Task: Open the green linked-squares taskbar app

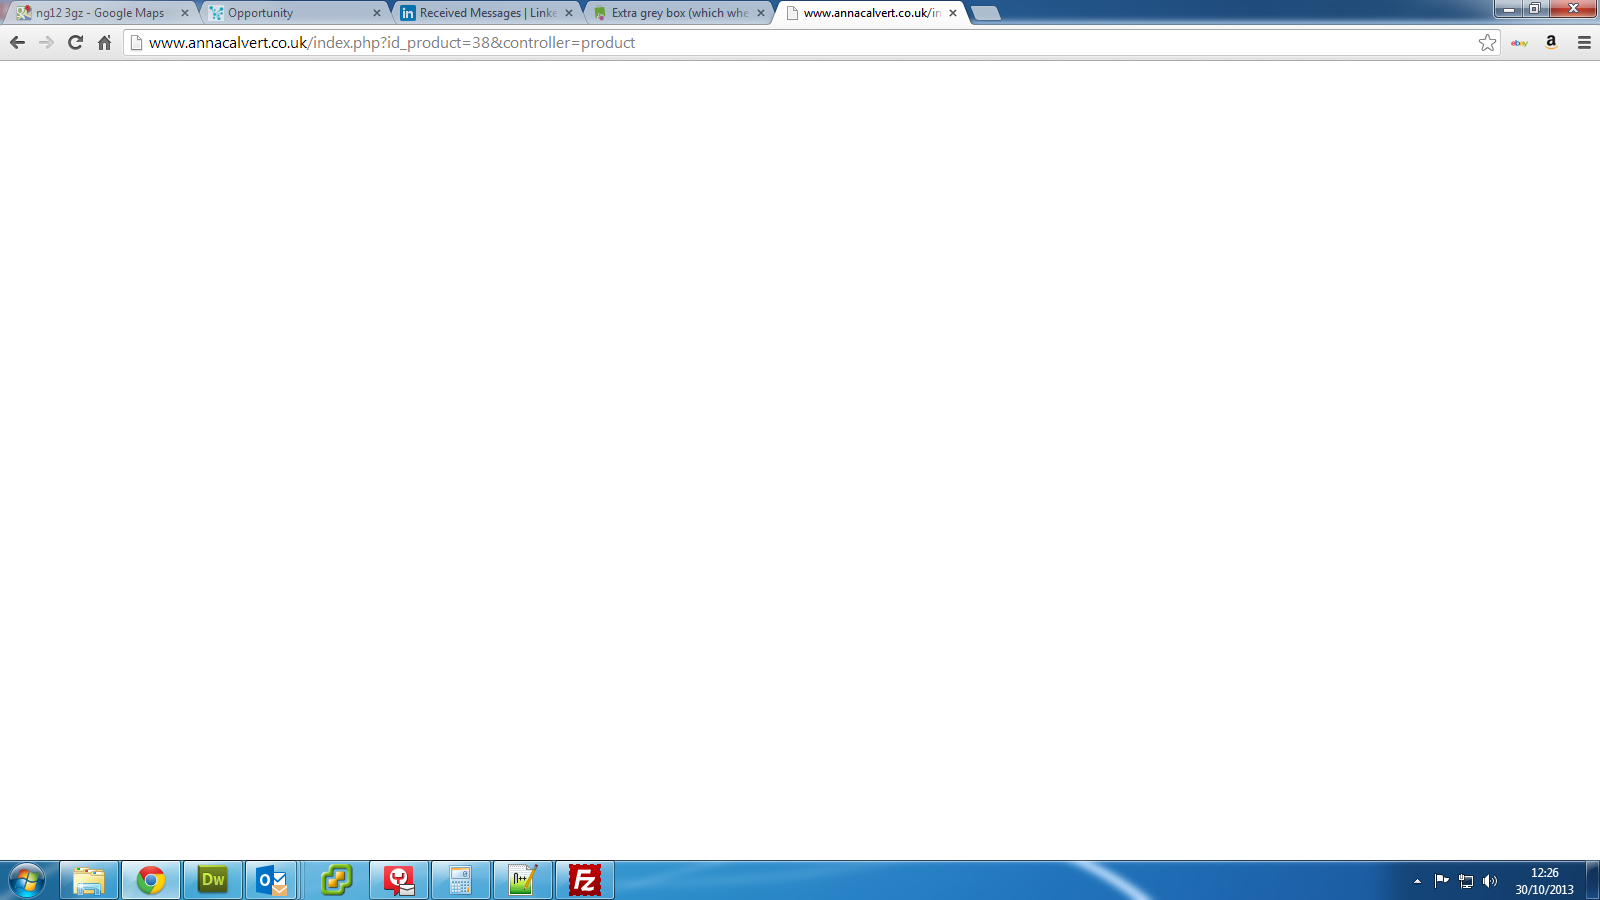Action: (x=337, y=880)
